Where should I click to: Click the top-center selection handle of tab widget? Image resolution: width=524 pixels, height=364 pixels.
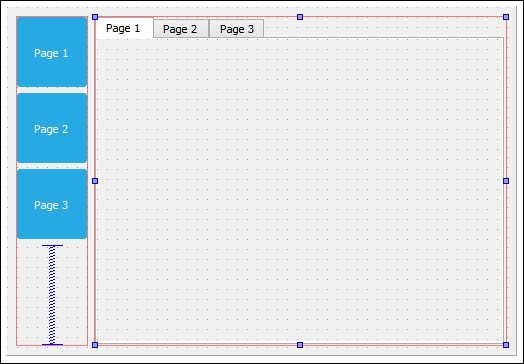300,17
